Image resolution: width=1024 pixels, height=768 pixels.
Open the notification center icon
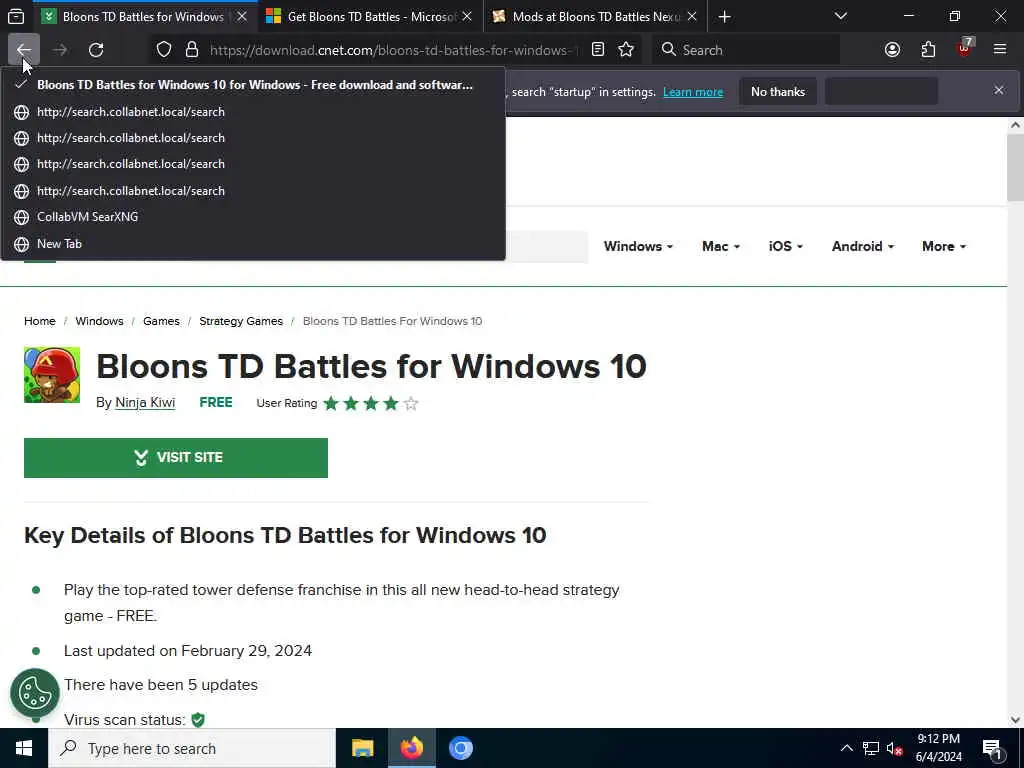point(993,749)
